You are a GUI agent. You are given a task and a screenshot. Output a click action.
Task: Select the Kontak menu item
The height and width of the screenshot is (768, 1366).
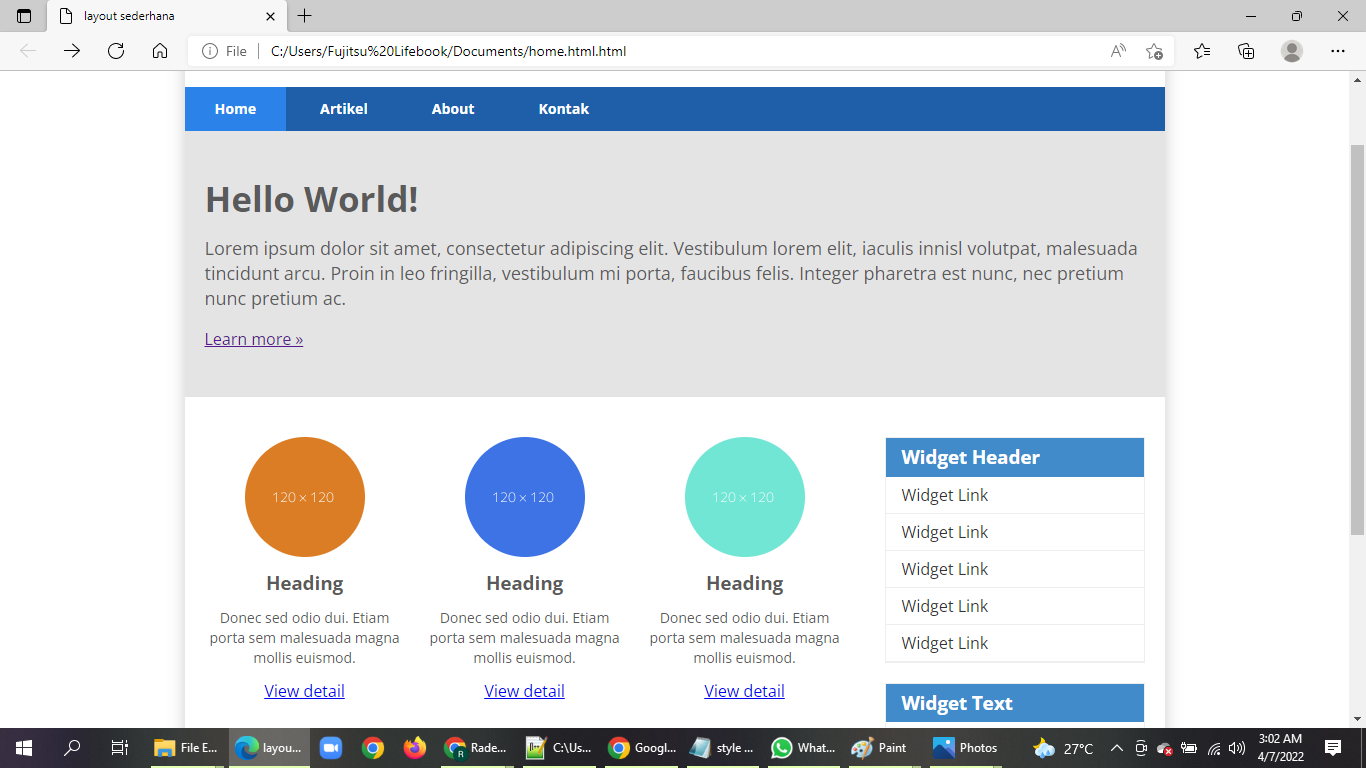pos(563,108)
